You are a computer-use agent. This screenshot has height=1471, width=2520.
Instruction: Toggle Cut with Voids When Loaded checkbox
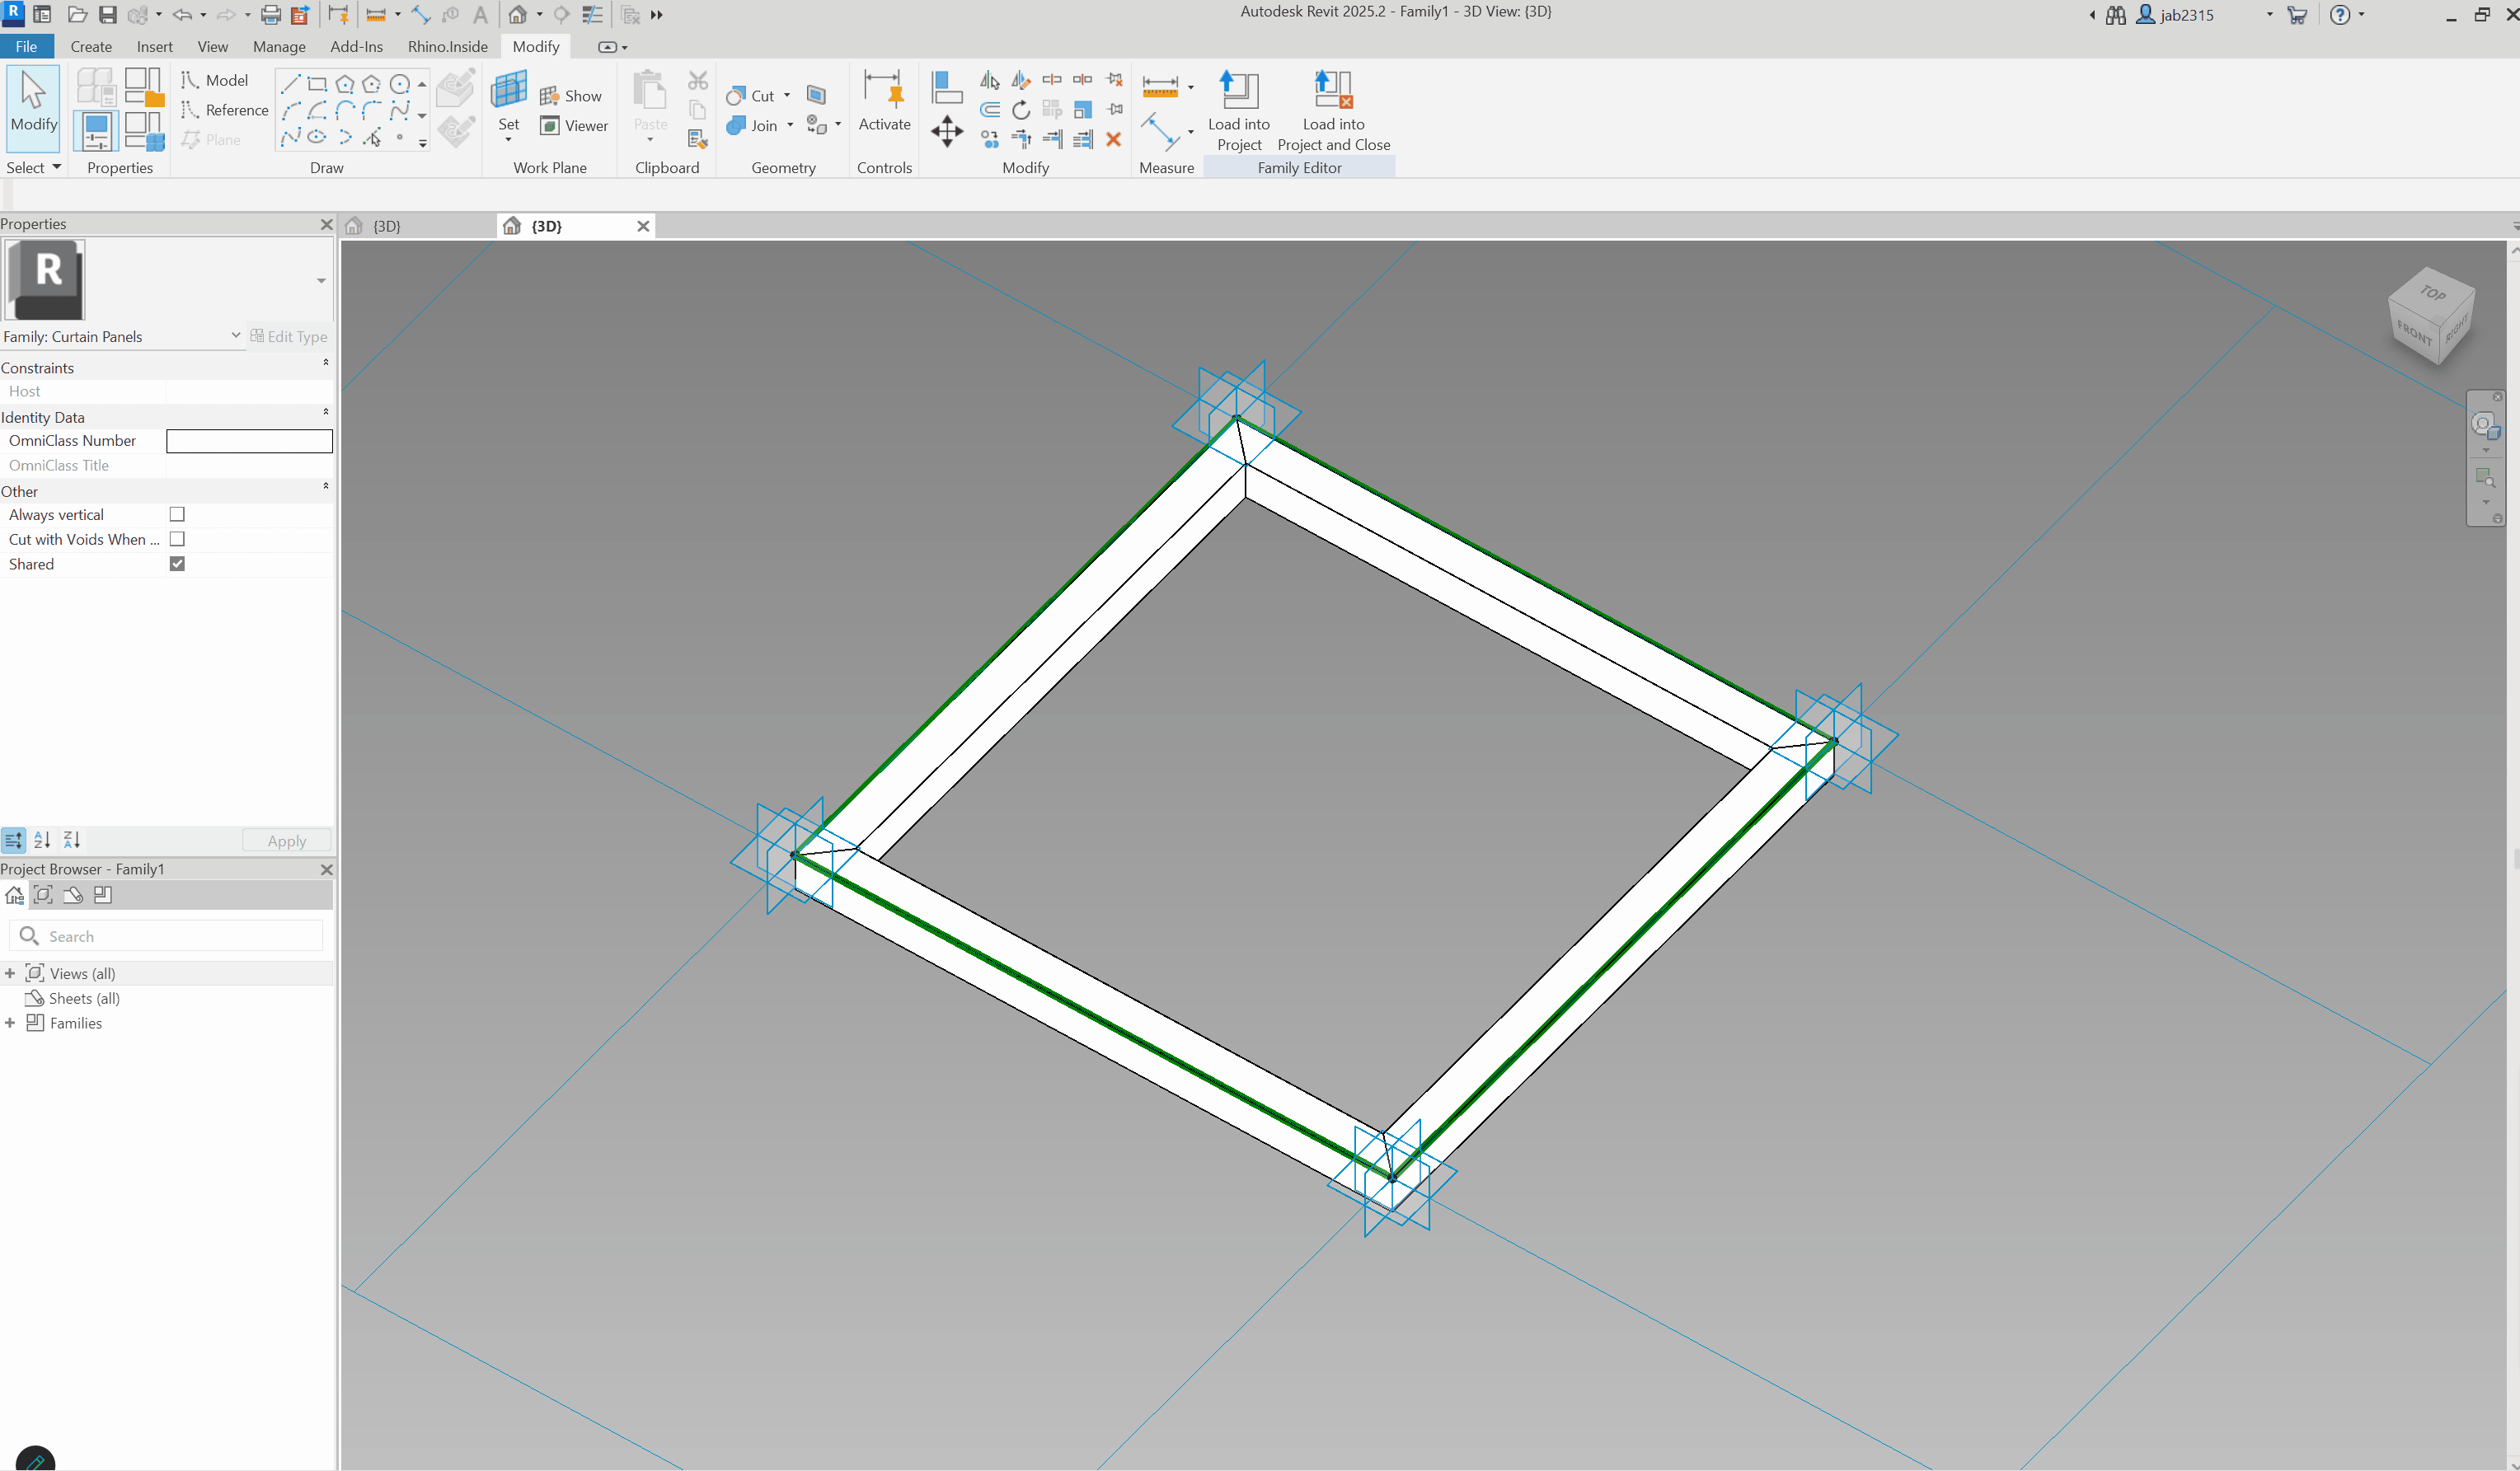tap(177, 539)
